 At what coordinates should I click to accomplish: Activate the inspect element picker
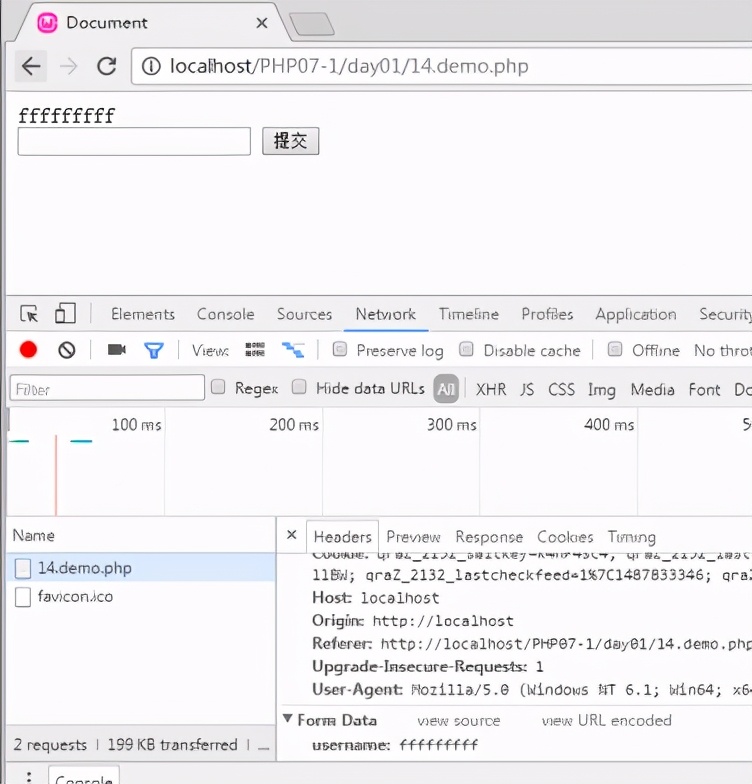click(x=29, y=314)
